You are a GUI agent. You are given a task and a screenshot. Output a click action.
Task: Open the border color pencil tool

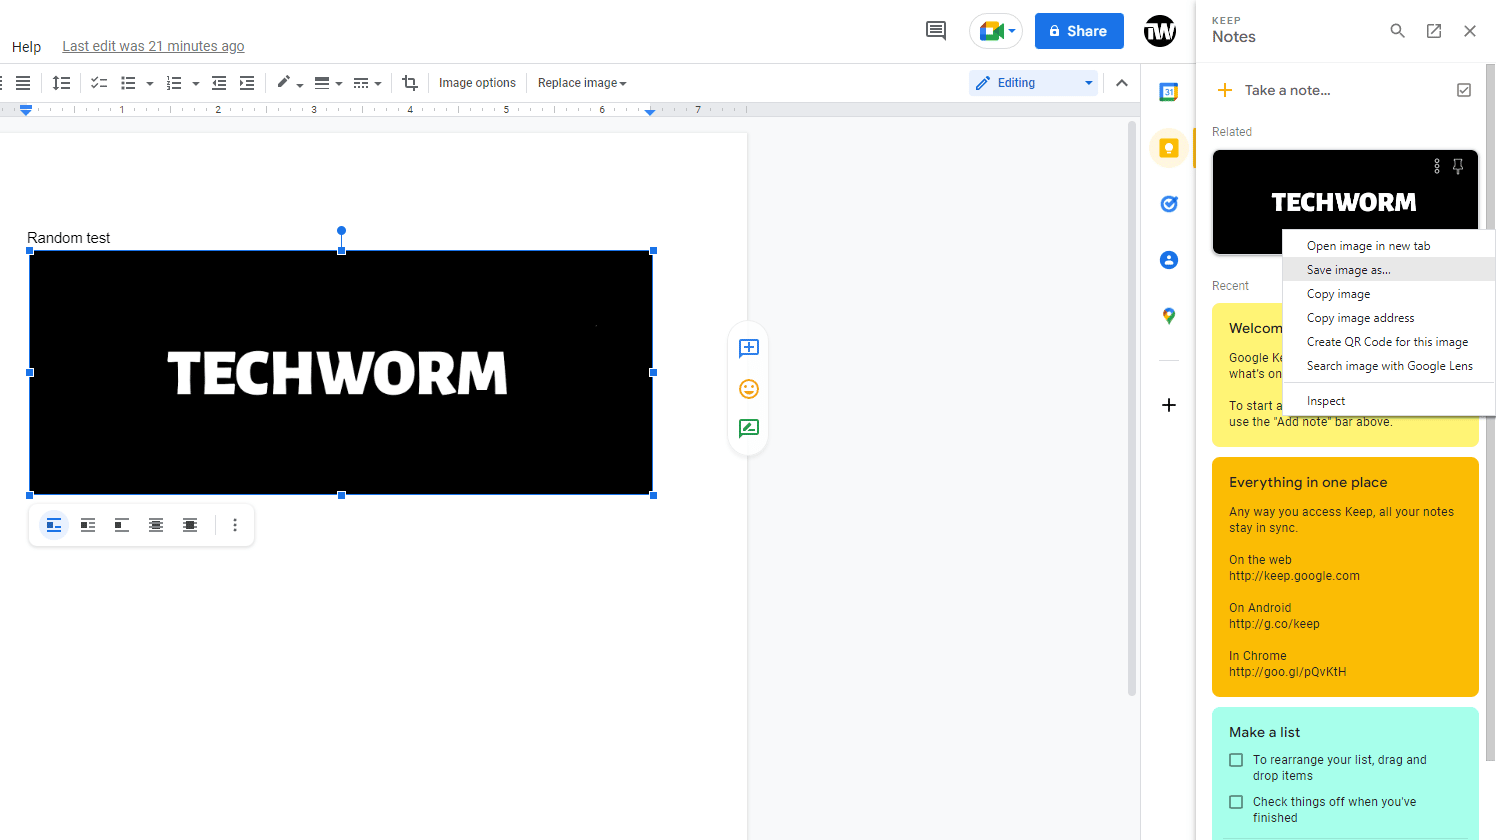coord(289,83)
